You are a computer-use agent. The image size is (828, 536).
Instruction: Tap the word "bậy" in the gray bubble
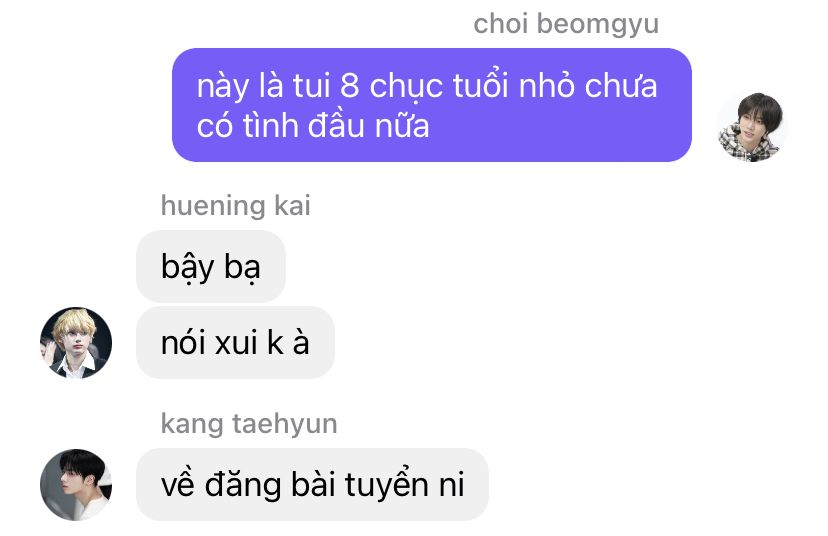pyautogui.click(x=187, y=268)
